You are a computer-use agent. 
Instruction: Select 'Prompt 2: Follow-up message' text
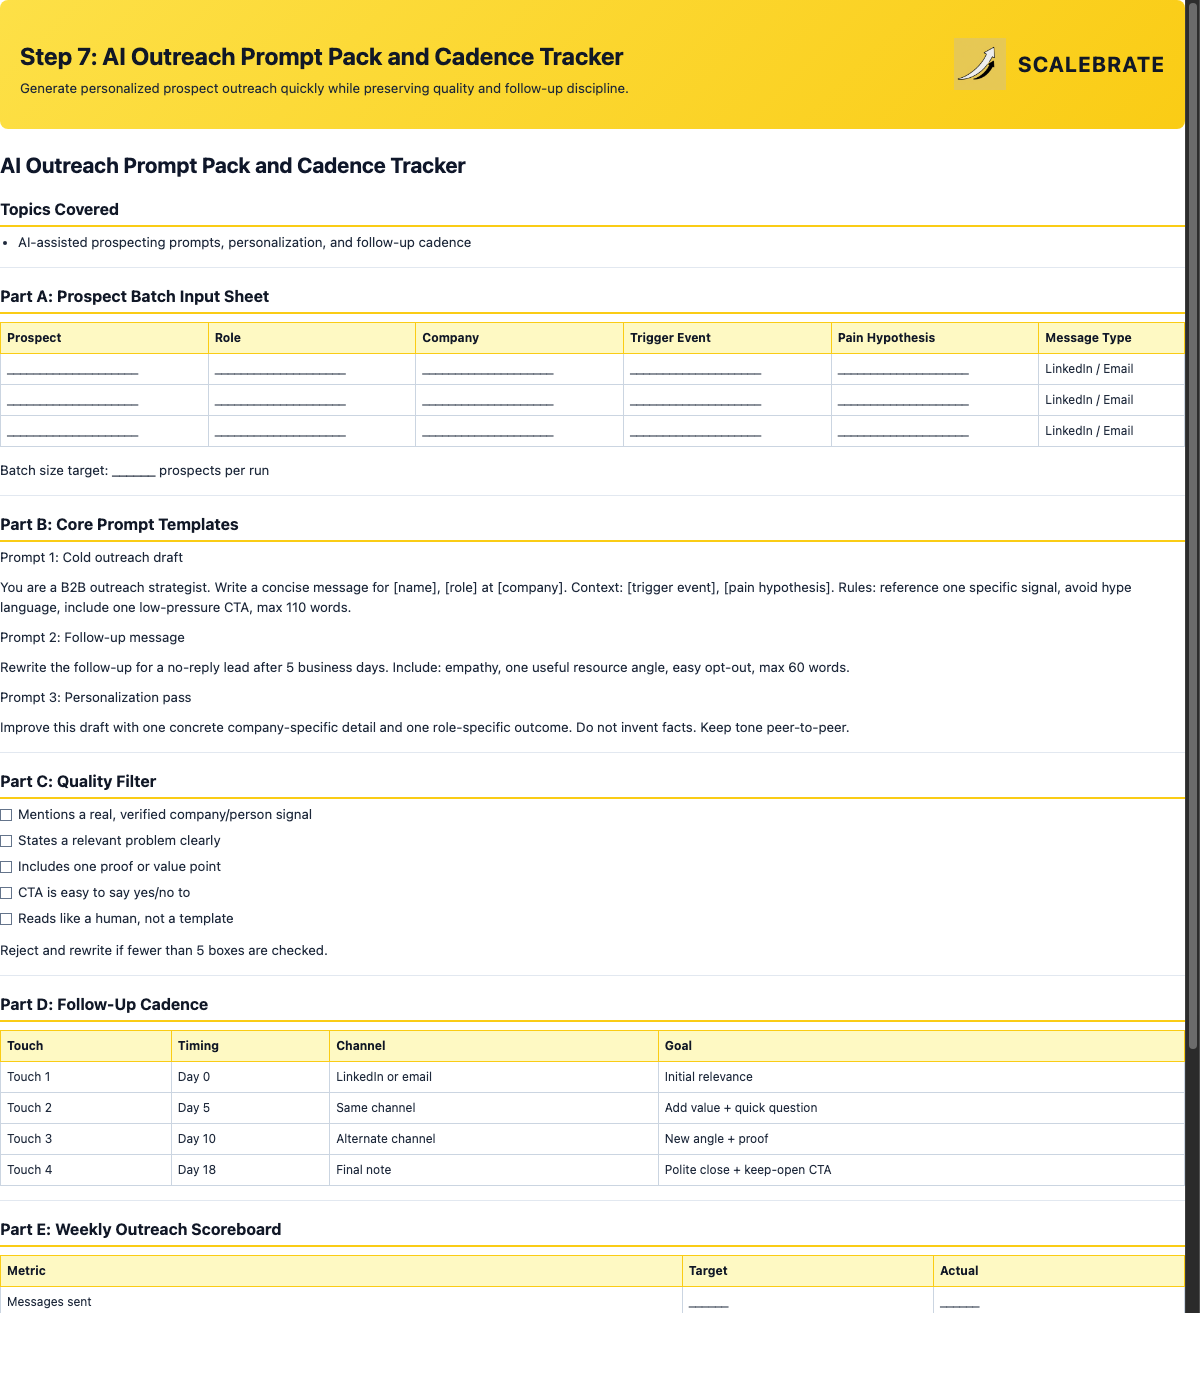pos(92,637)
